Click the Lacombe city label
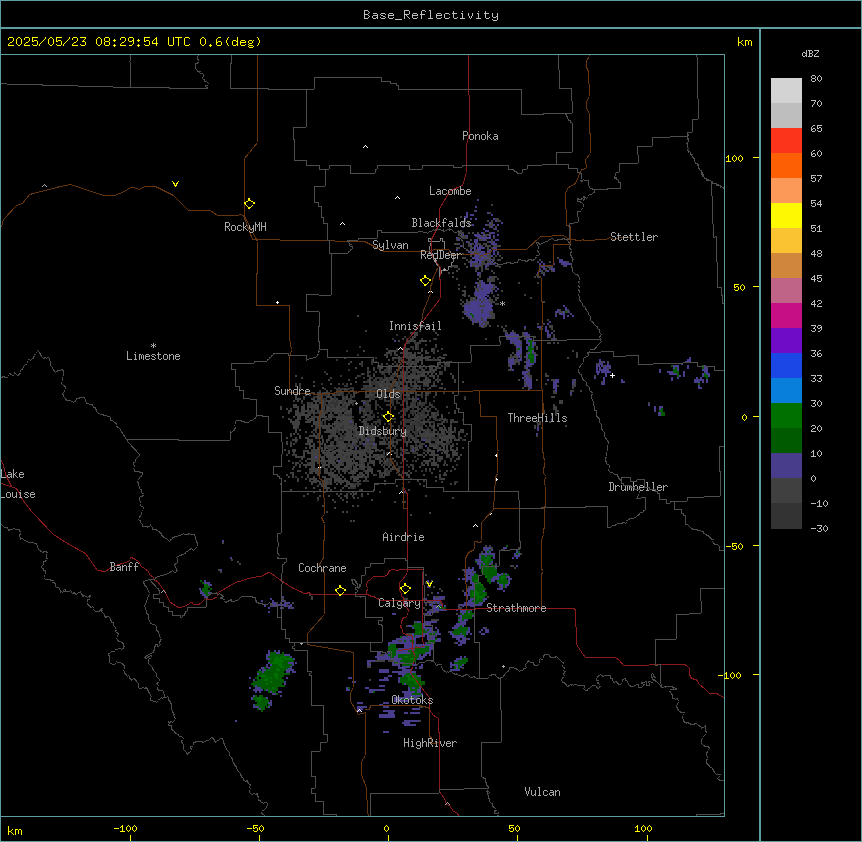The width and height of the screenshot is (862, 842). tap(450, 191)
